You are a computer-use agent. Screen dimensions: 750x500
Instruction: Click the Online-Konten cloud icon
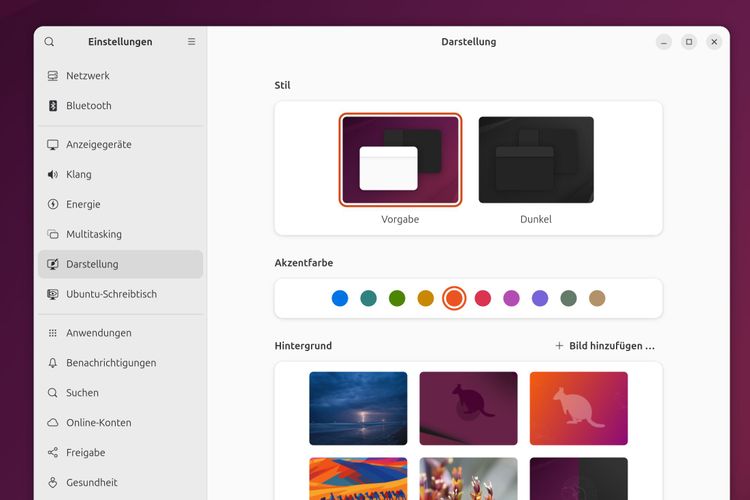pyautogui.click(x=53, y=423)
